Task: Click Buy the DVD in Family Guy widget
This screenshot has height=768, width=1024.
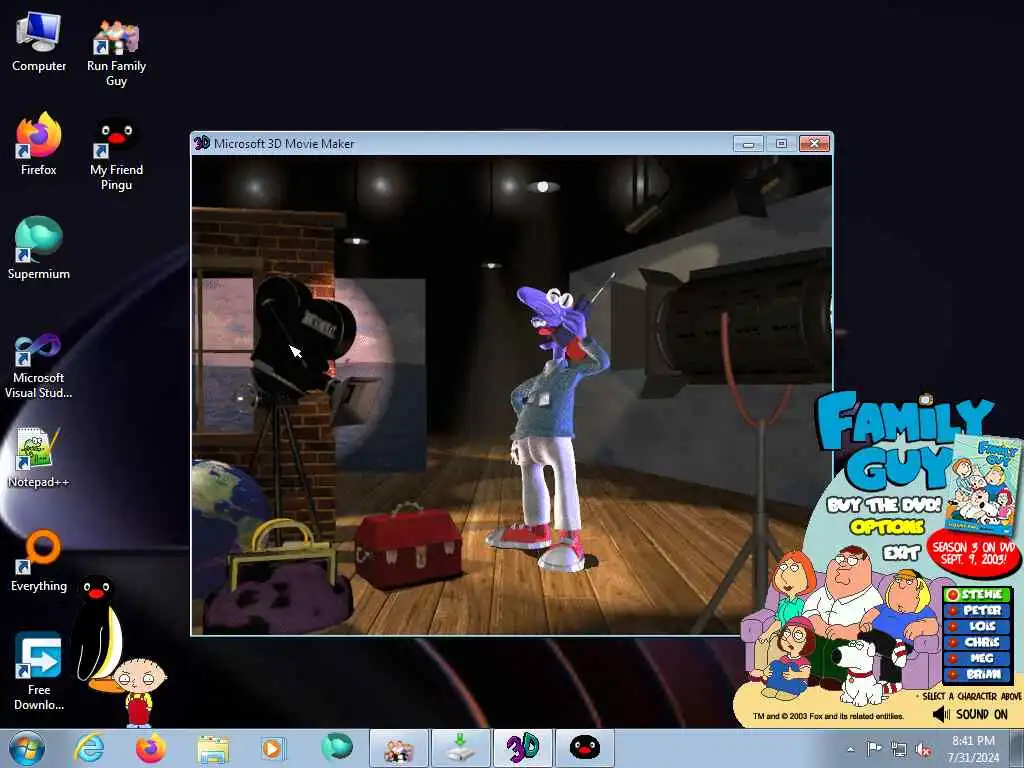Action: (884, 505)
